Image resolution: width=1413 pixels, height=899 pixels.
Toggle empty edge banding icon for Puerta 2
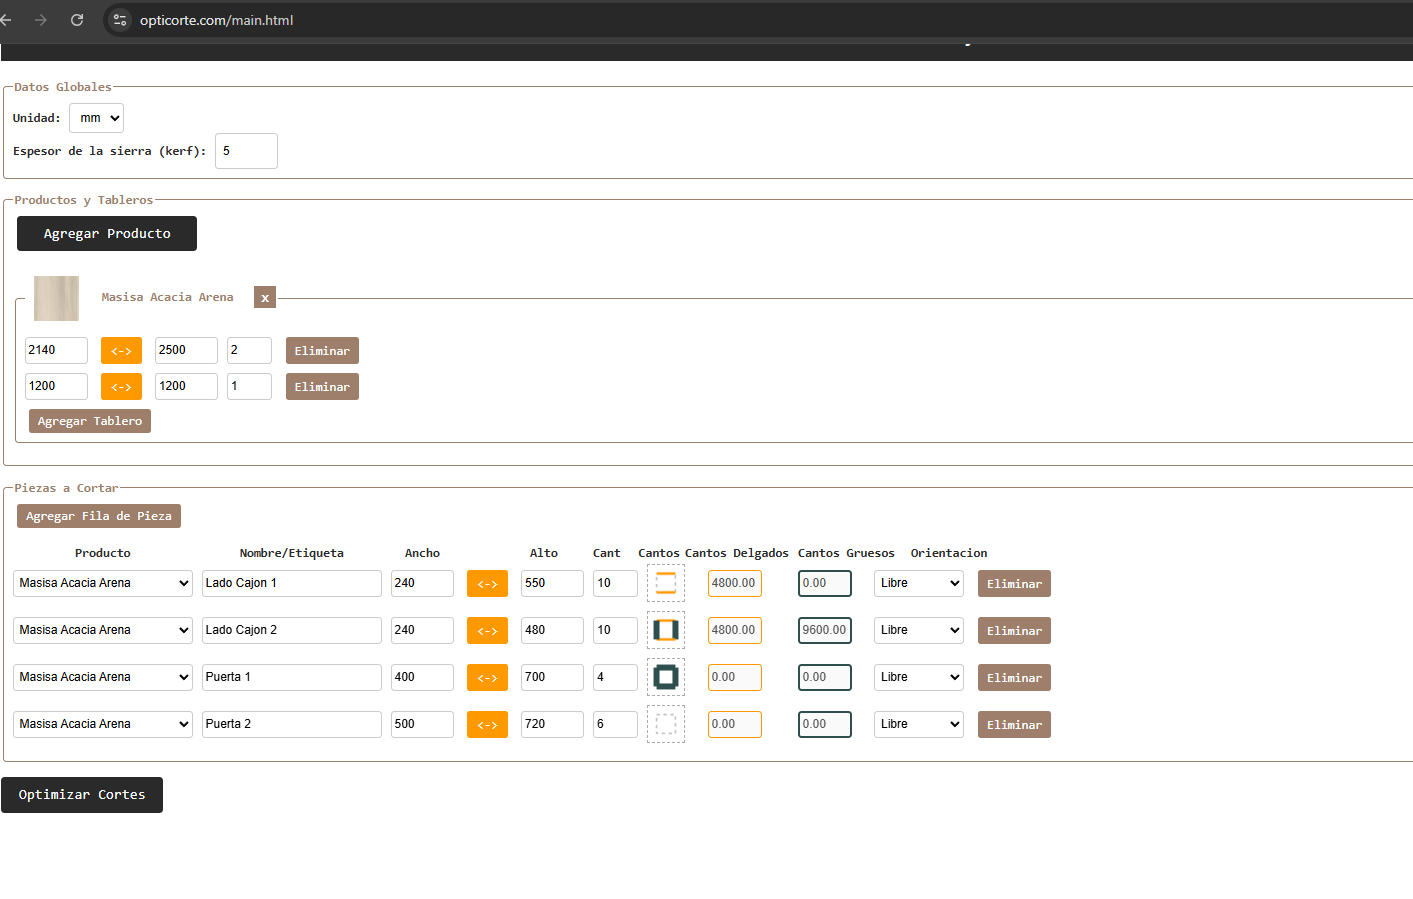(x=666, y=724)
